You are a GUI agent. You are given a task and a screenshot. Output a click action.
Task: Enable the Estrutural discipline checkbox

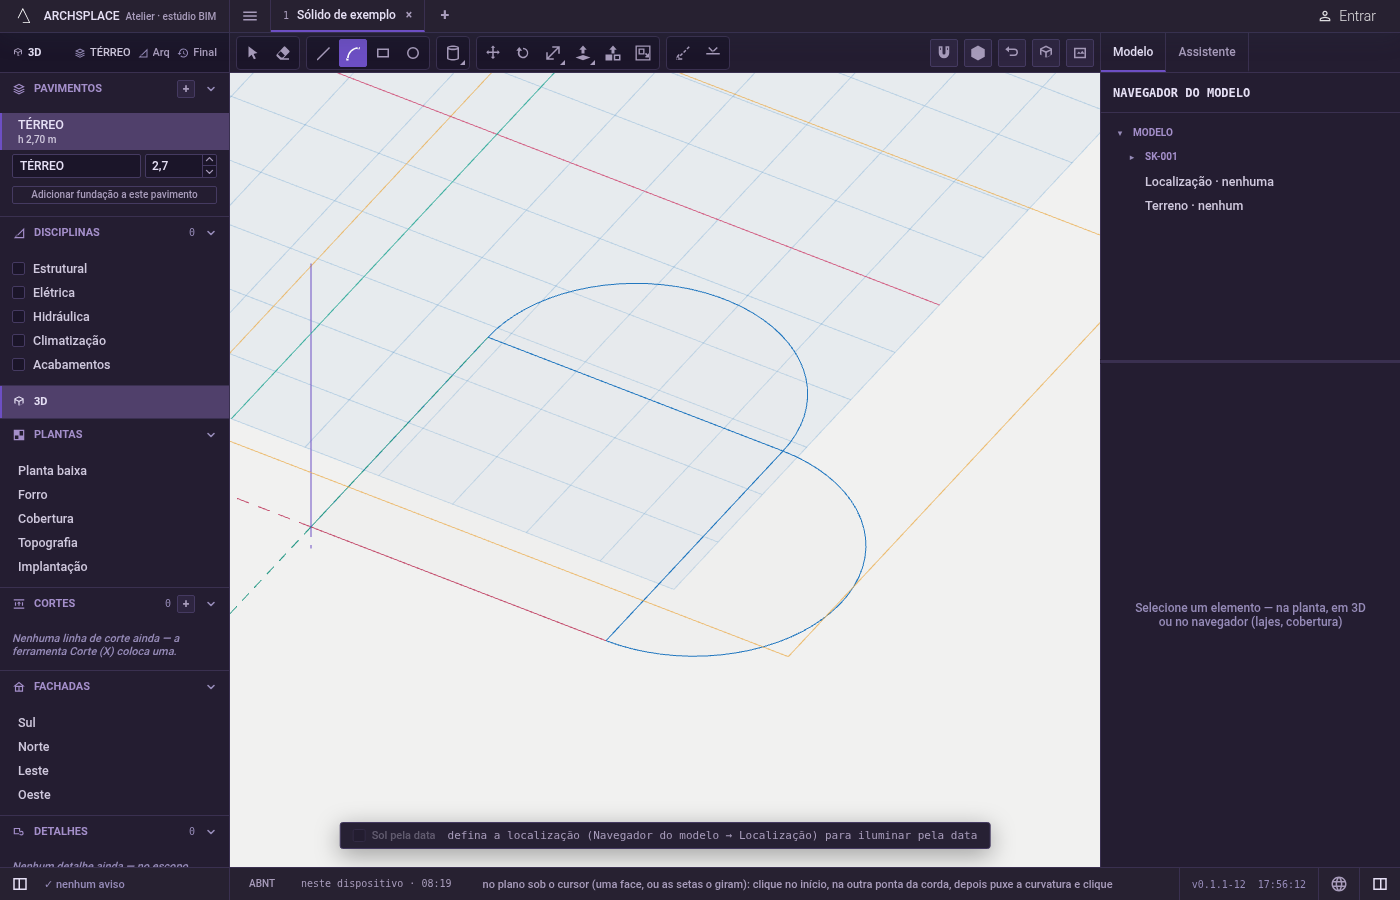pos(18,269)
